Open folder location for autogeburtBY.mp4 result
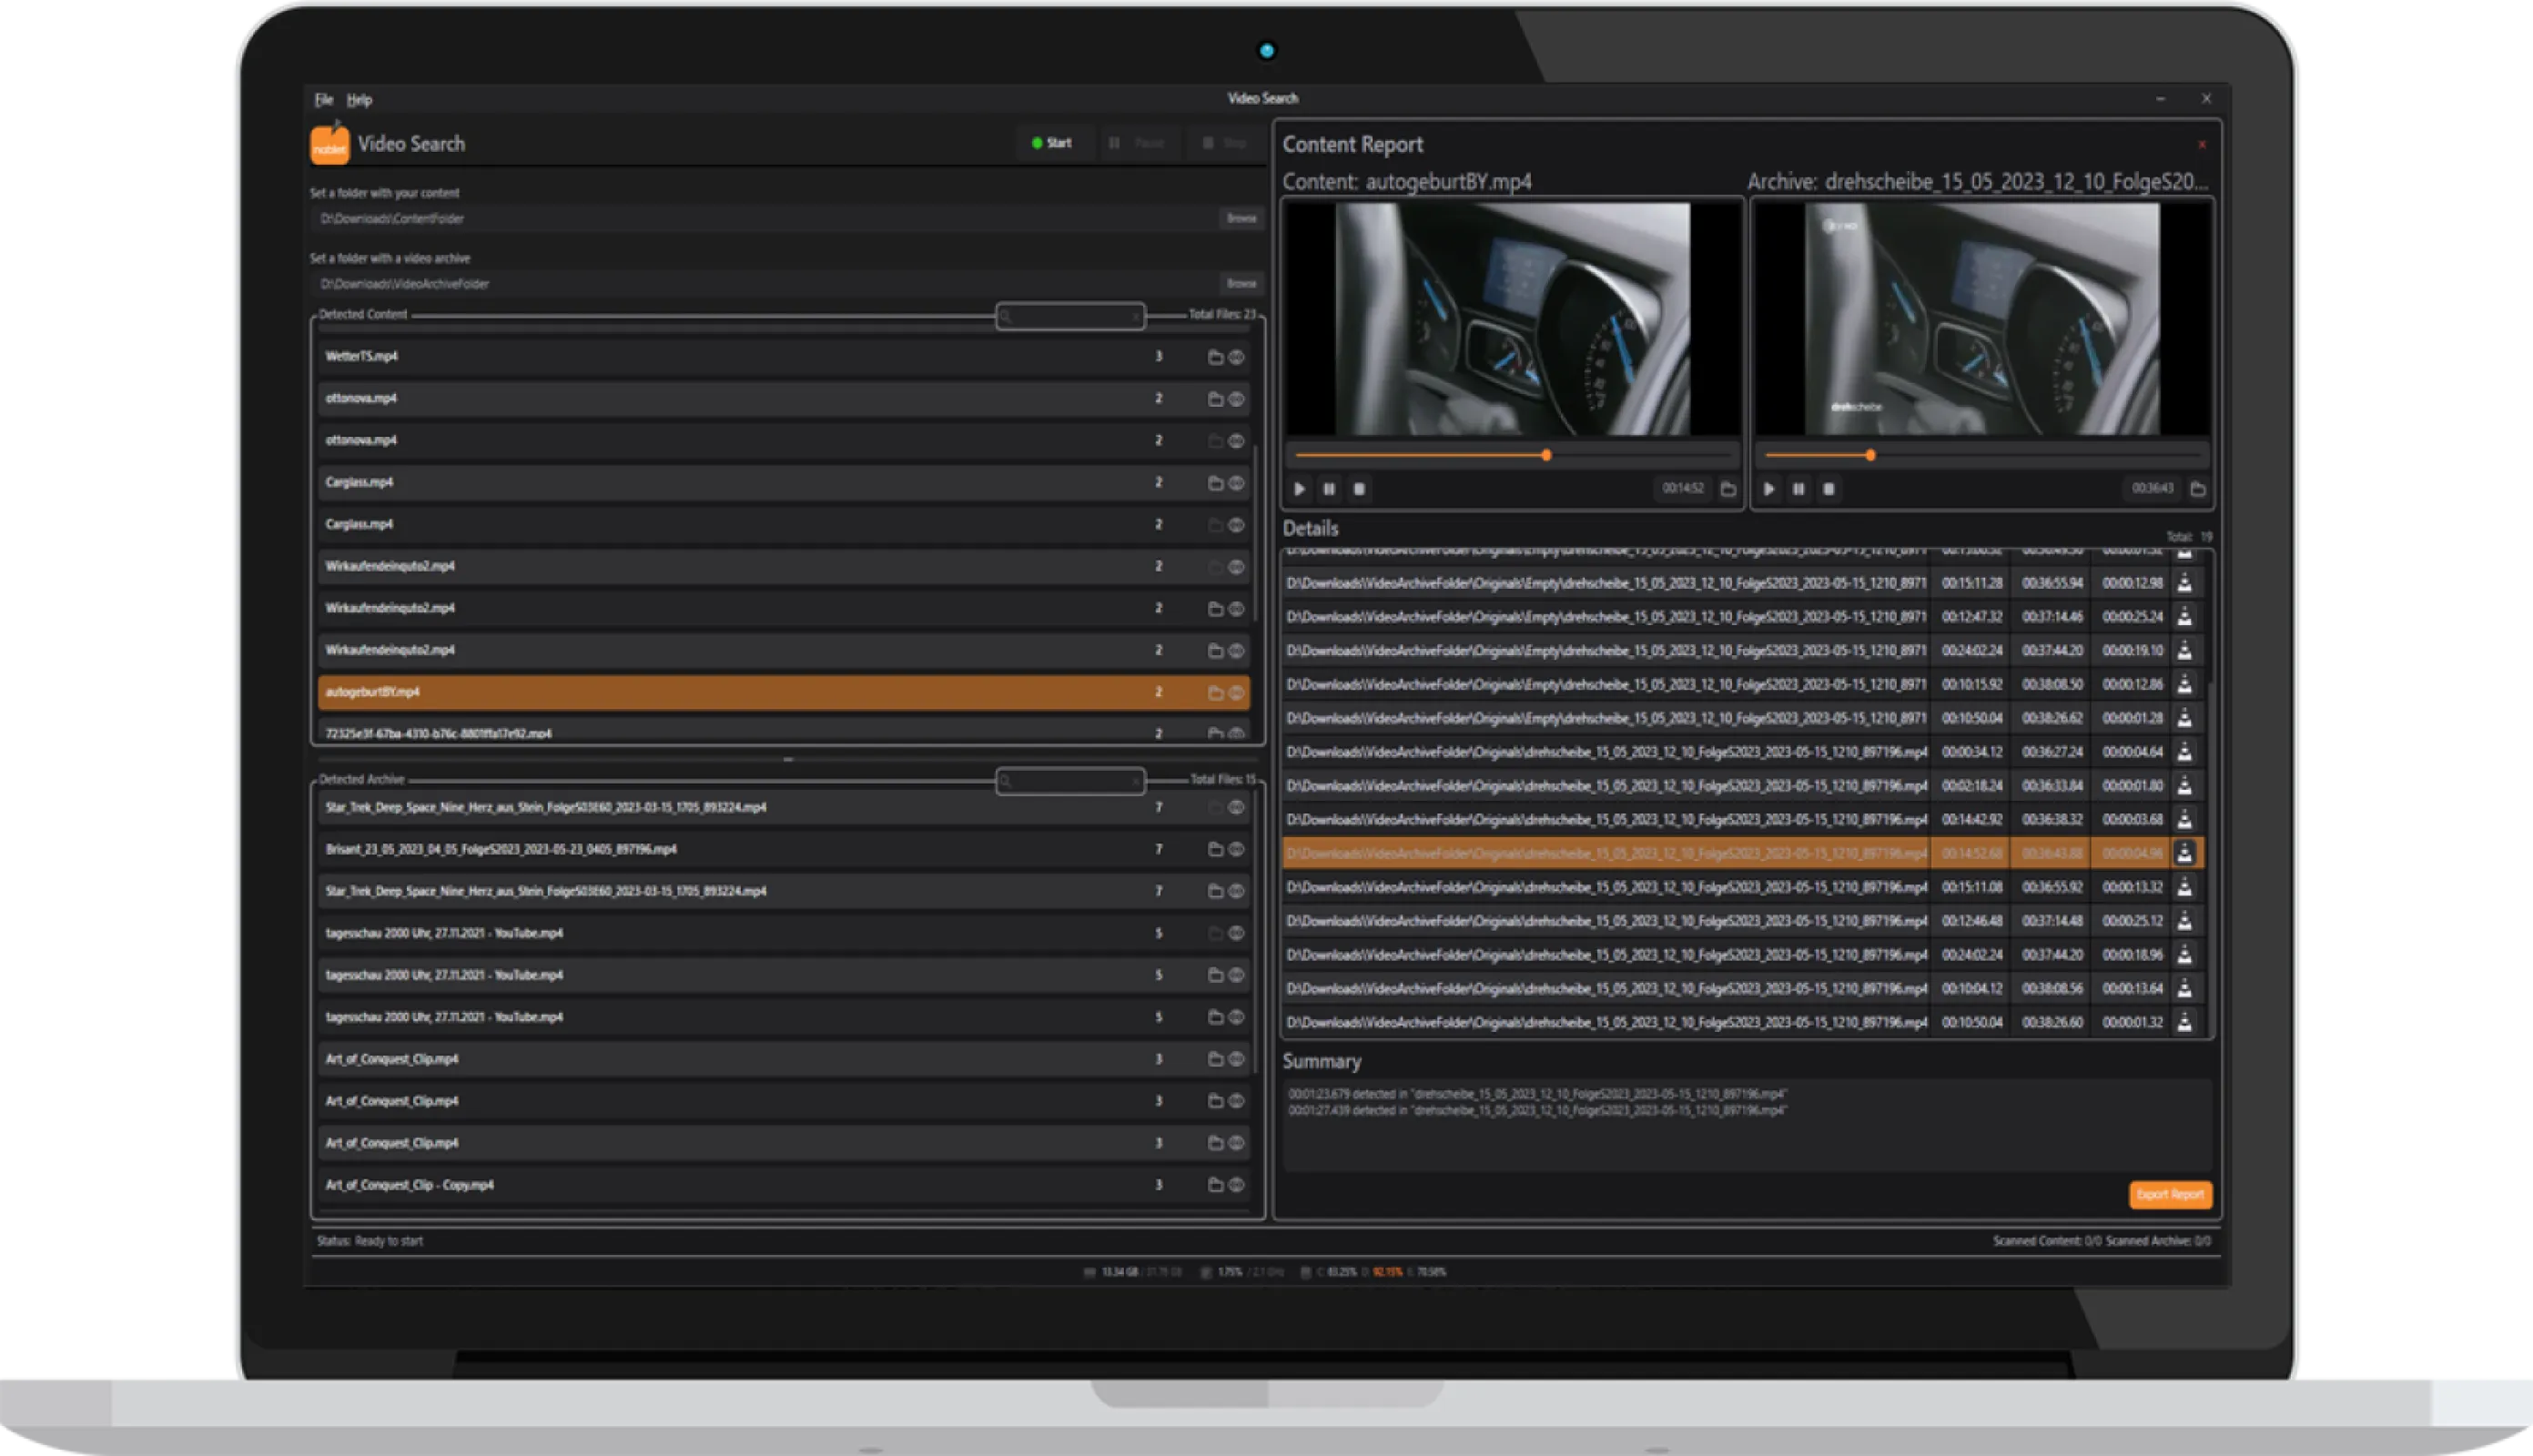2533x1456 pixels. (1214, 690)
